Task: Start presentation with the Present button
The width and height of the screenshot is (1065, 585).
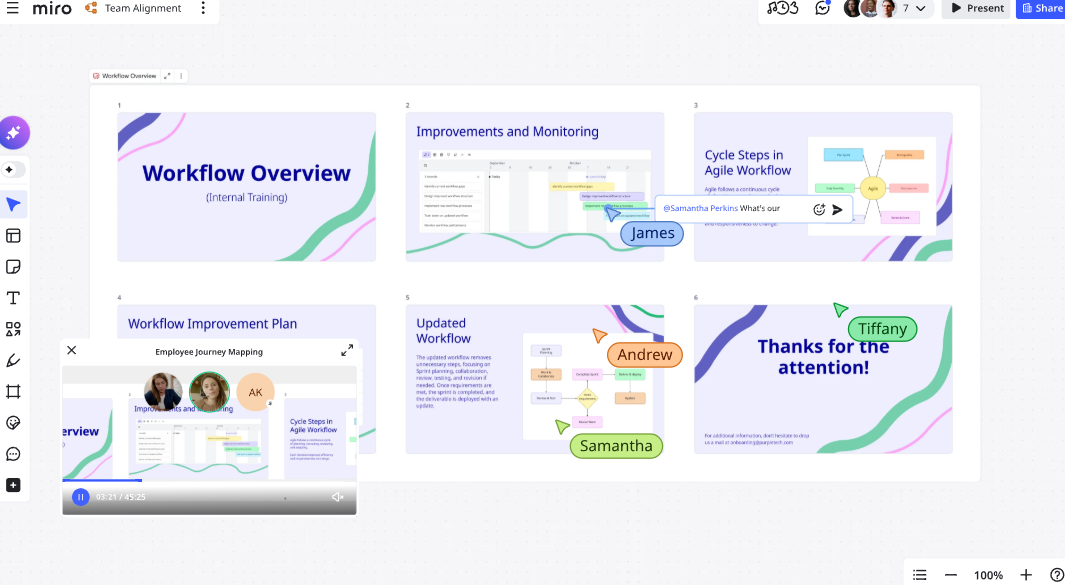Action: 977,8
